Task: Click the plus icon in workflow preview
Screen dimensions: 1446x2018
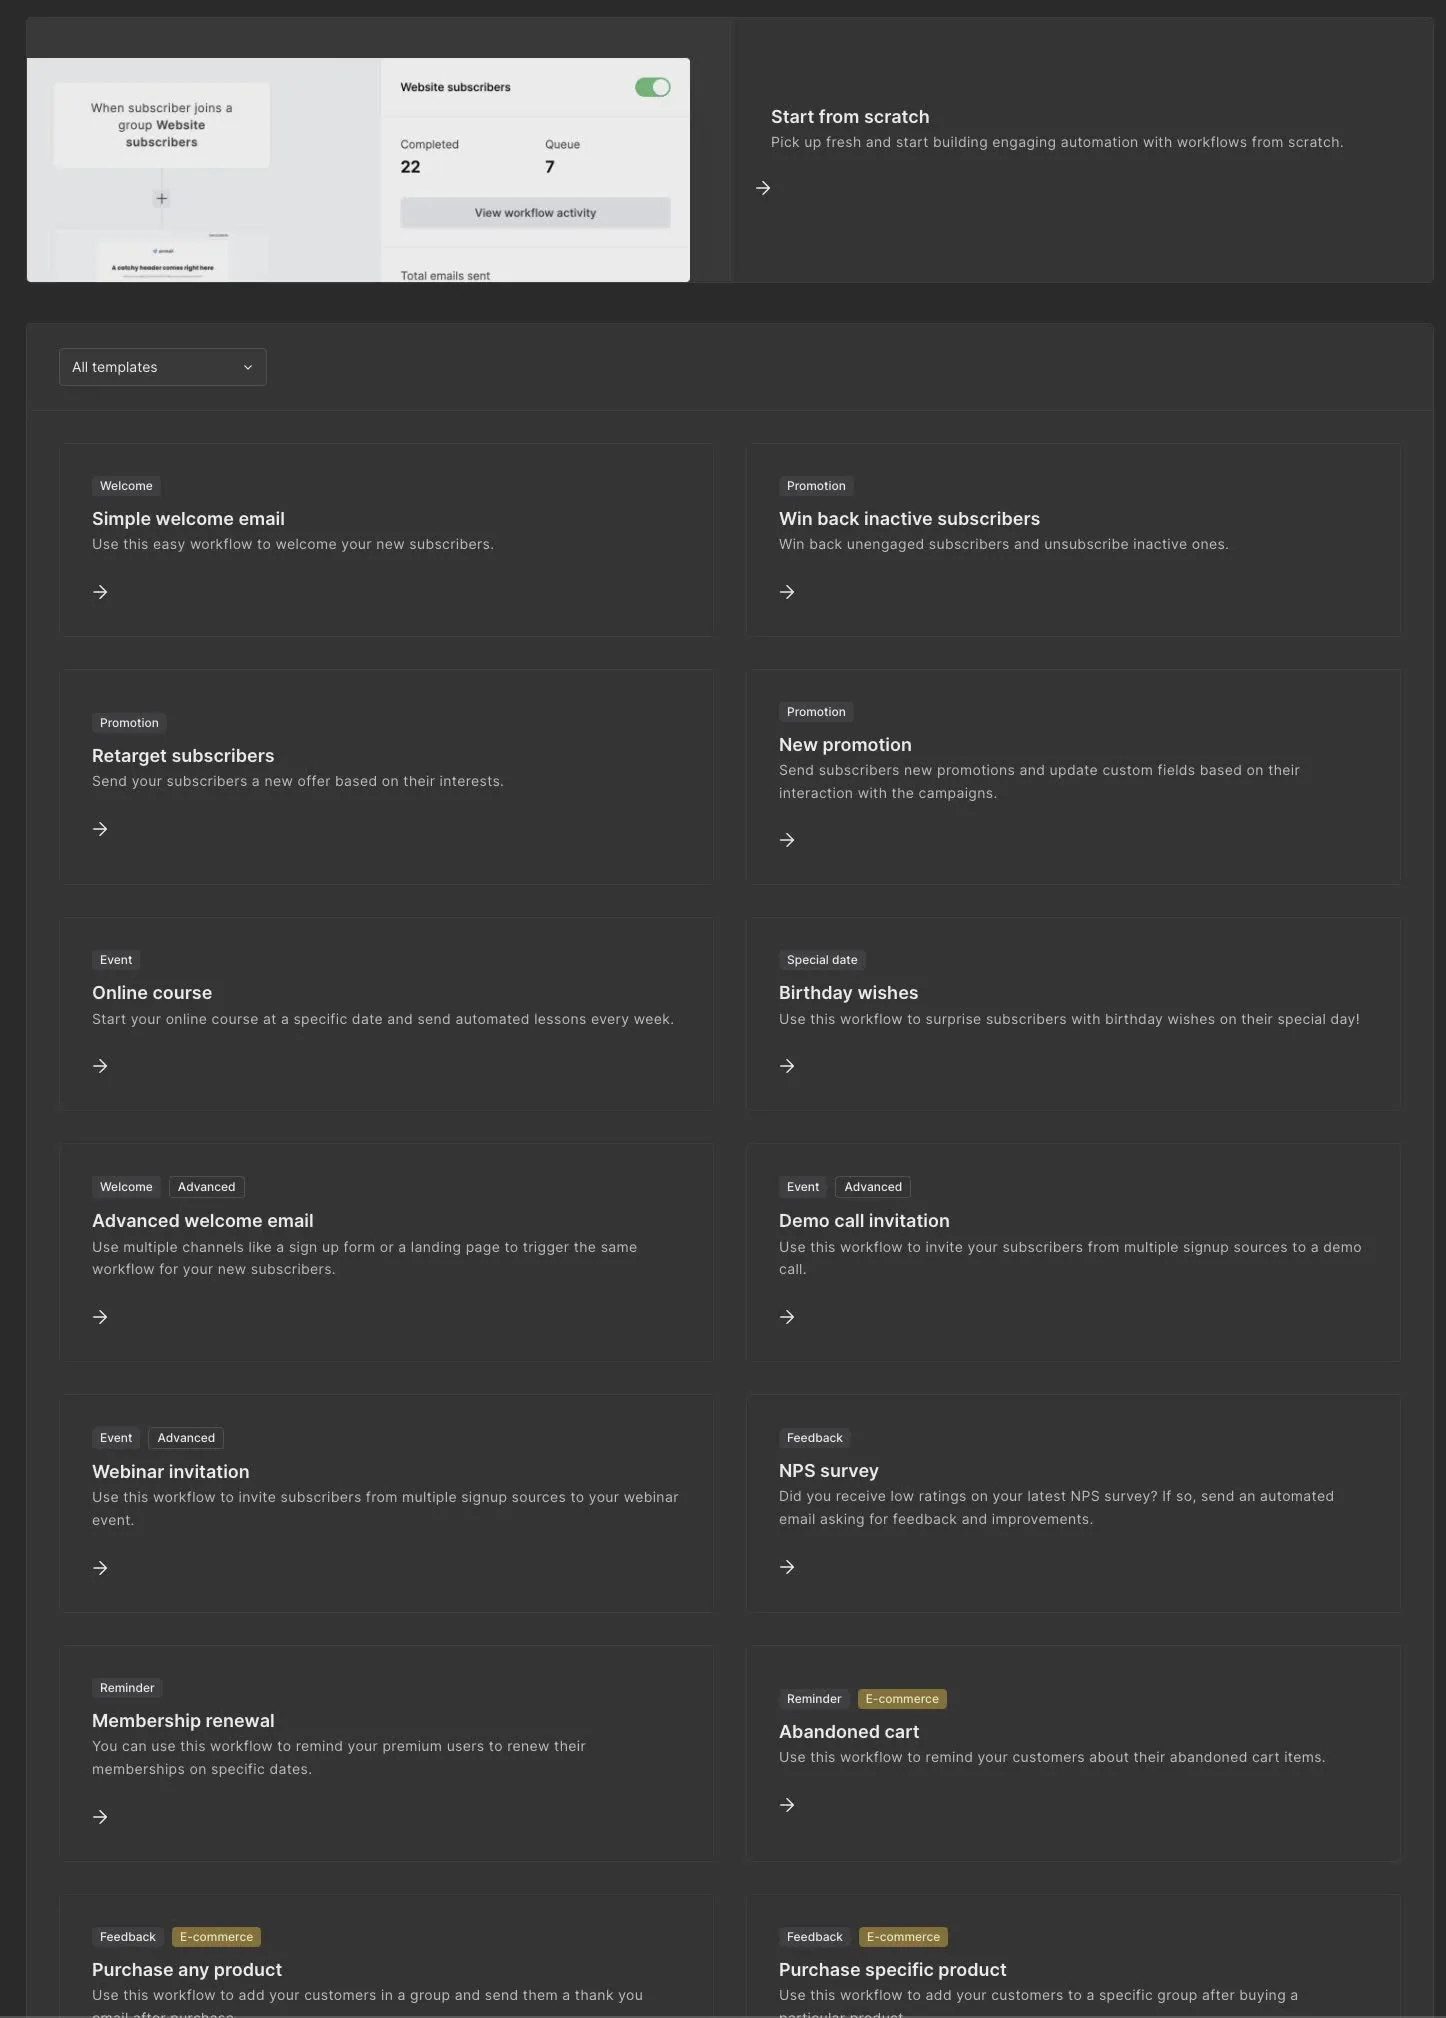Action: coord(162,199)
